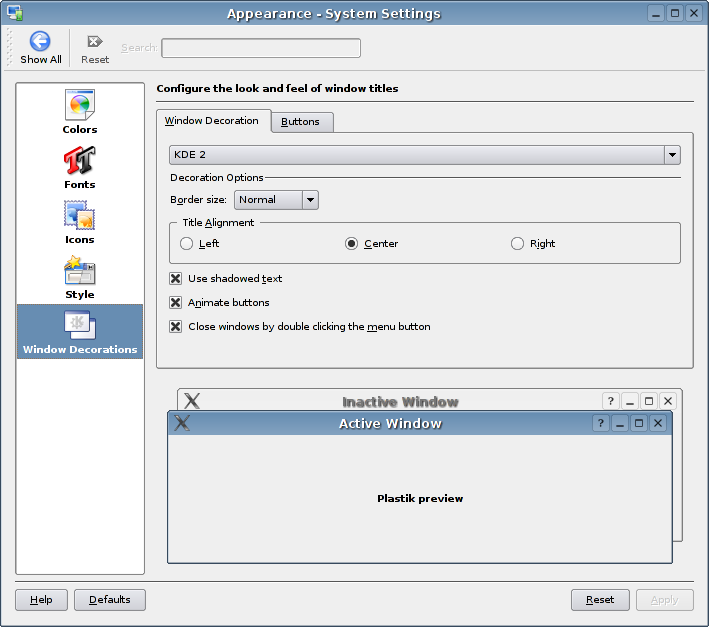709x627 pixels.
Task: Click the Inactive Window preview menu icon
Action: [192, 401]
